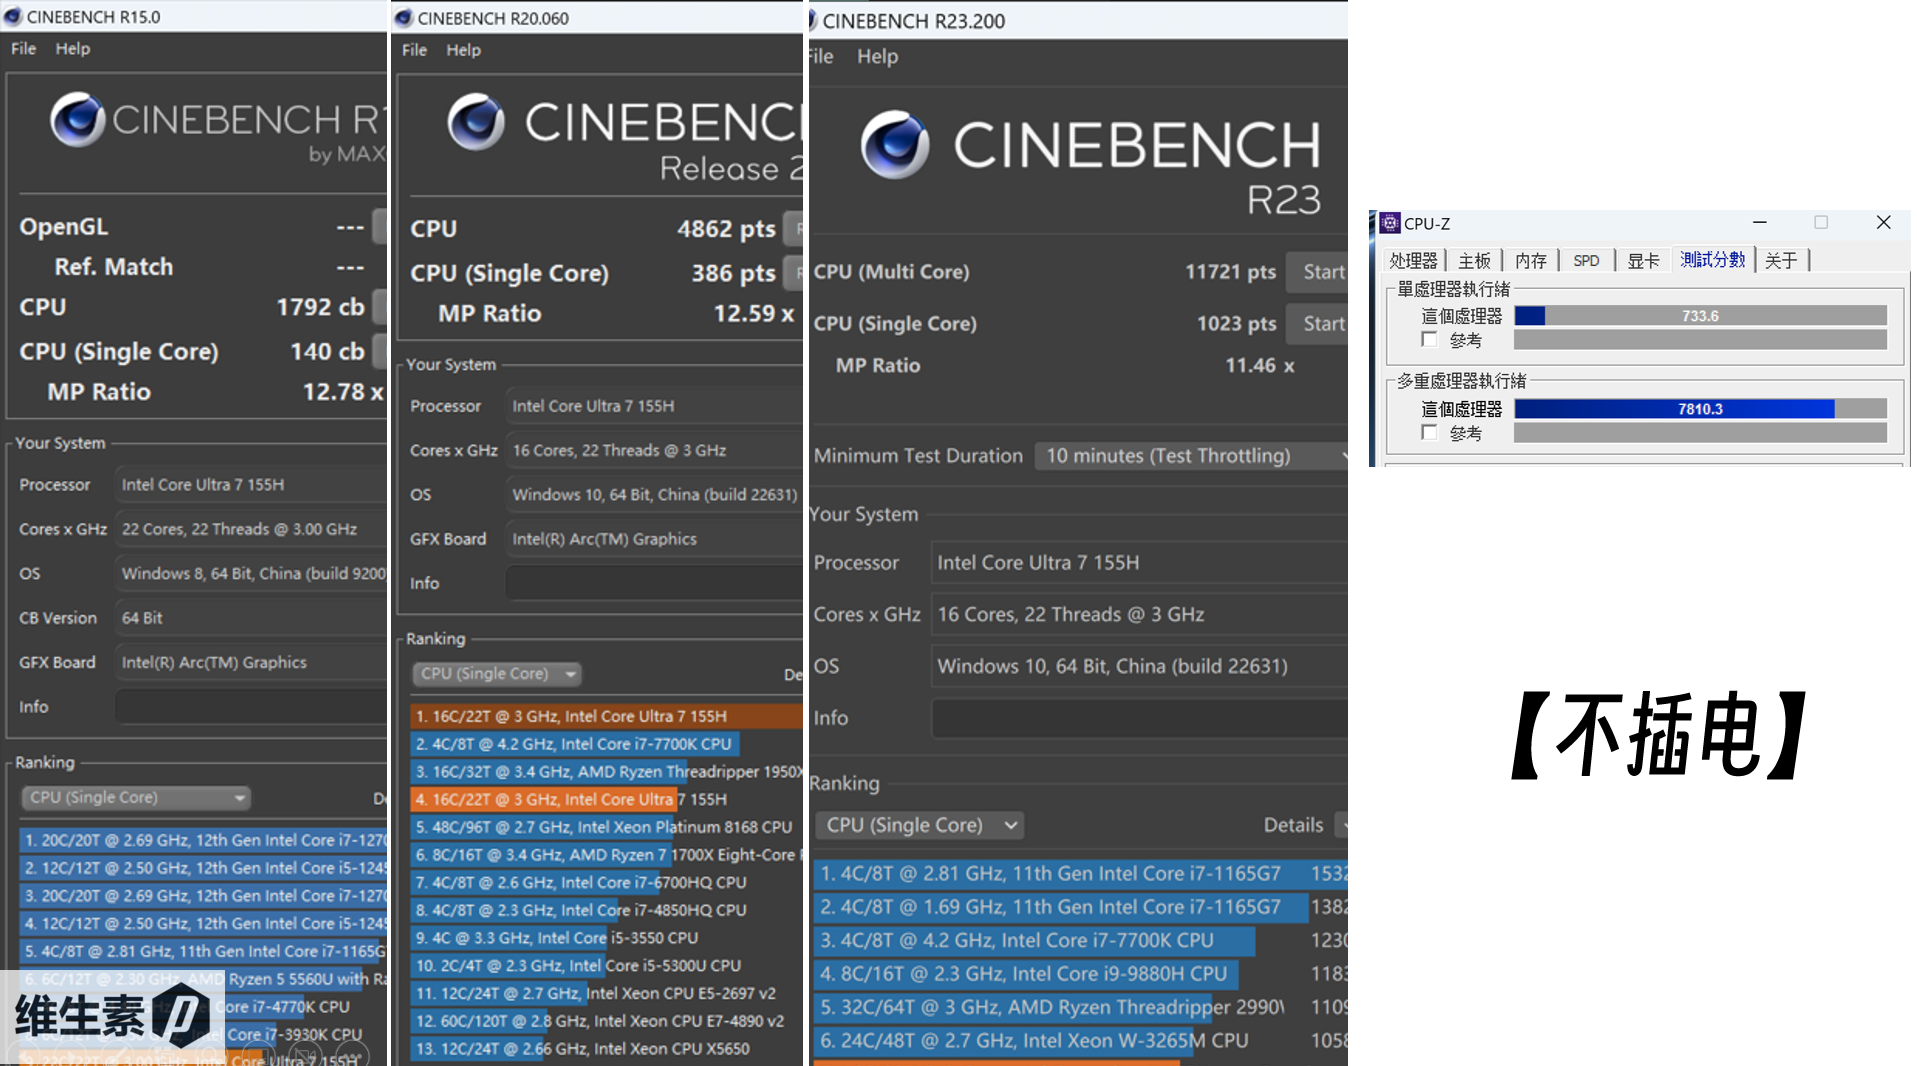
Task: Start the R23 CPU (Multi Core) test
Action: pos(1320,272)
